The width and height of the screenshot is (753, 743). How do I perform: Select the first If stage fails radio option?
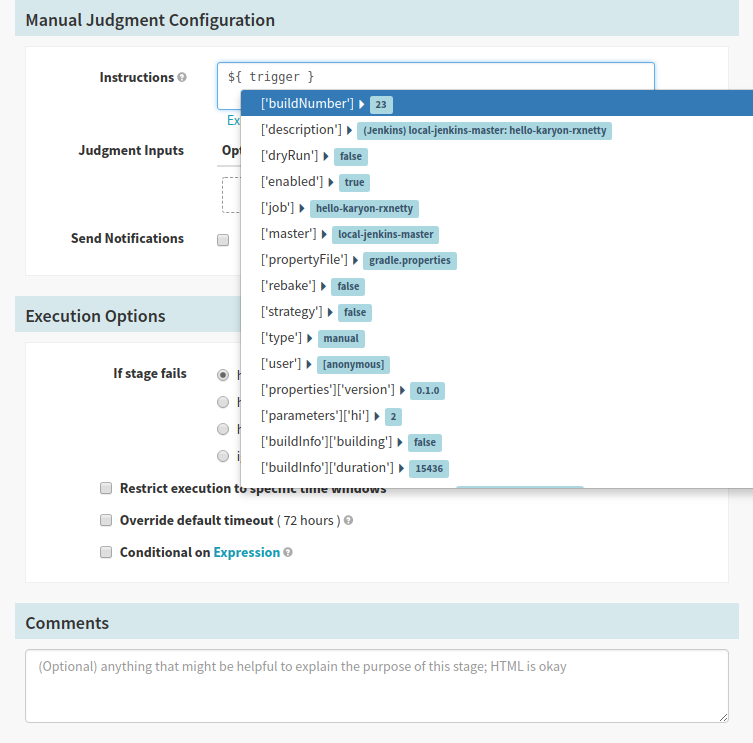click(223, 375)
